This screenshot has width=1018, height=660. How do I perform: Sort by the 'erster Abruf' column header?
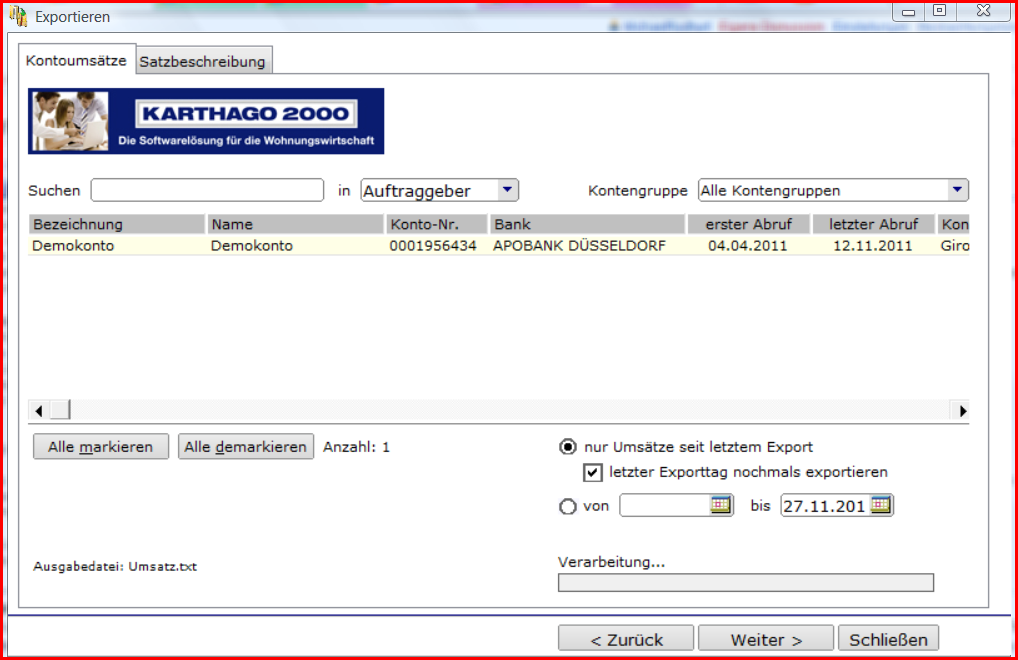pyautogui.click(x=749, y=224)
